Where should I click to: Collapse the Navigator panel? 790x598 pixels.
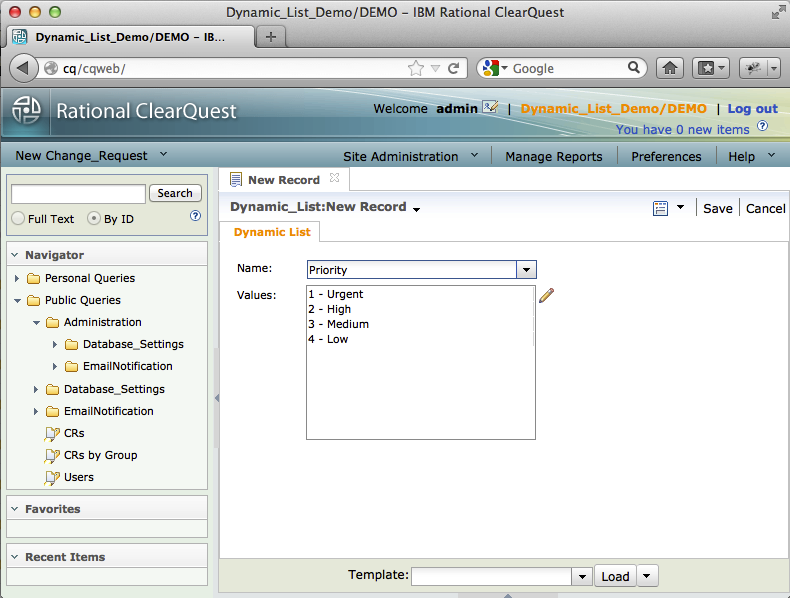[x=15, y=255]
